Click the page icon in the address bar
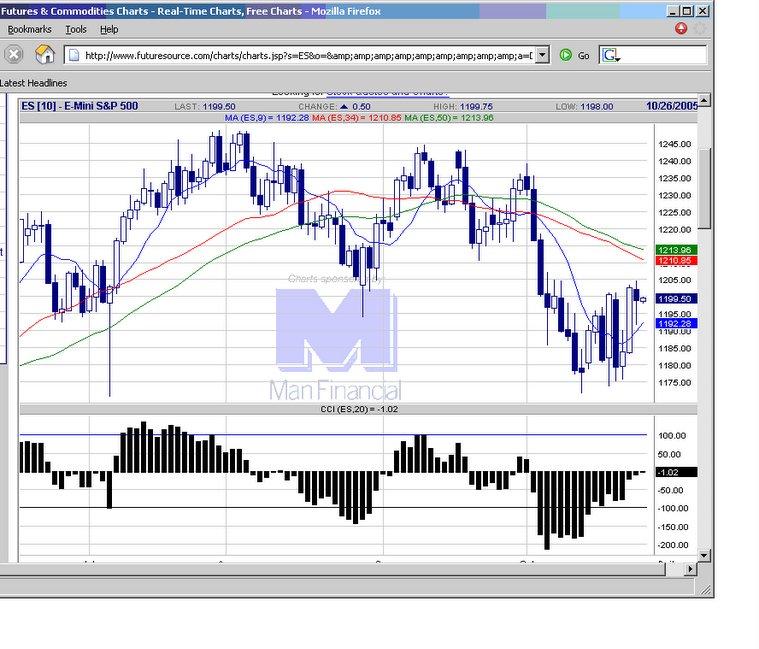The height and width of the screenshot is (649, 759). [74, 55]
